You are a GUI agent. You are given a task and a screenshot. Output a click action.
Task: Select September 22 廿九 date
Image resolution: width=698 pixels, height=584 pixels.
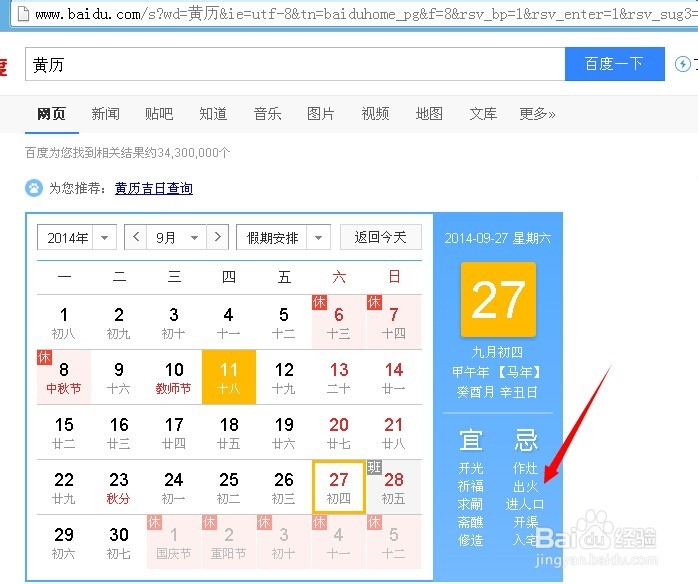[64, 487]
